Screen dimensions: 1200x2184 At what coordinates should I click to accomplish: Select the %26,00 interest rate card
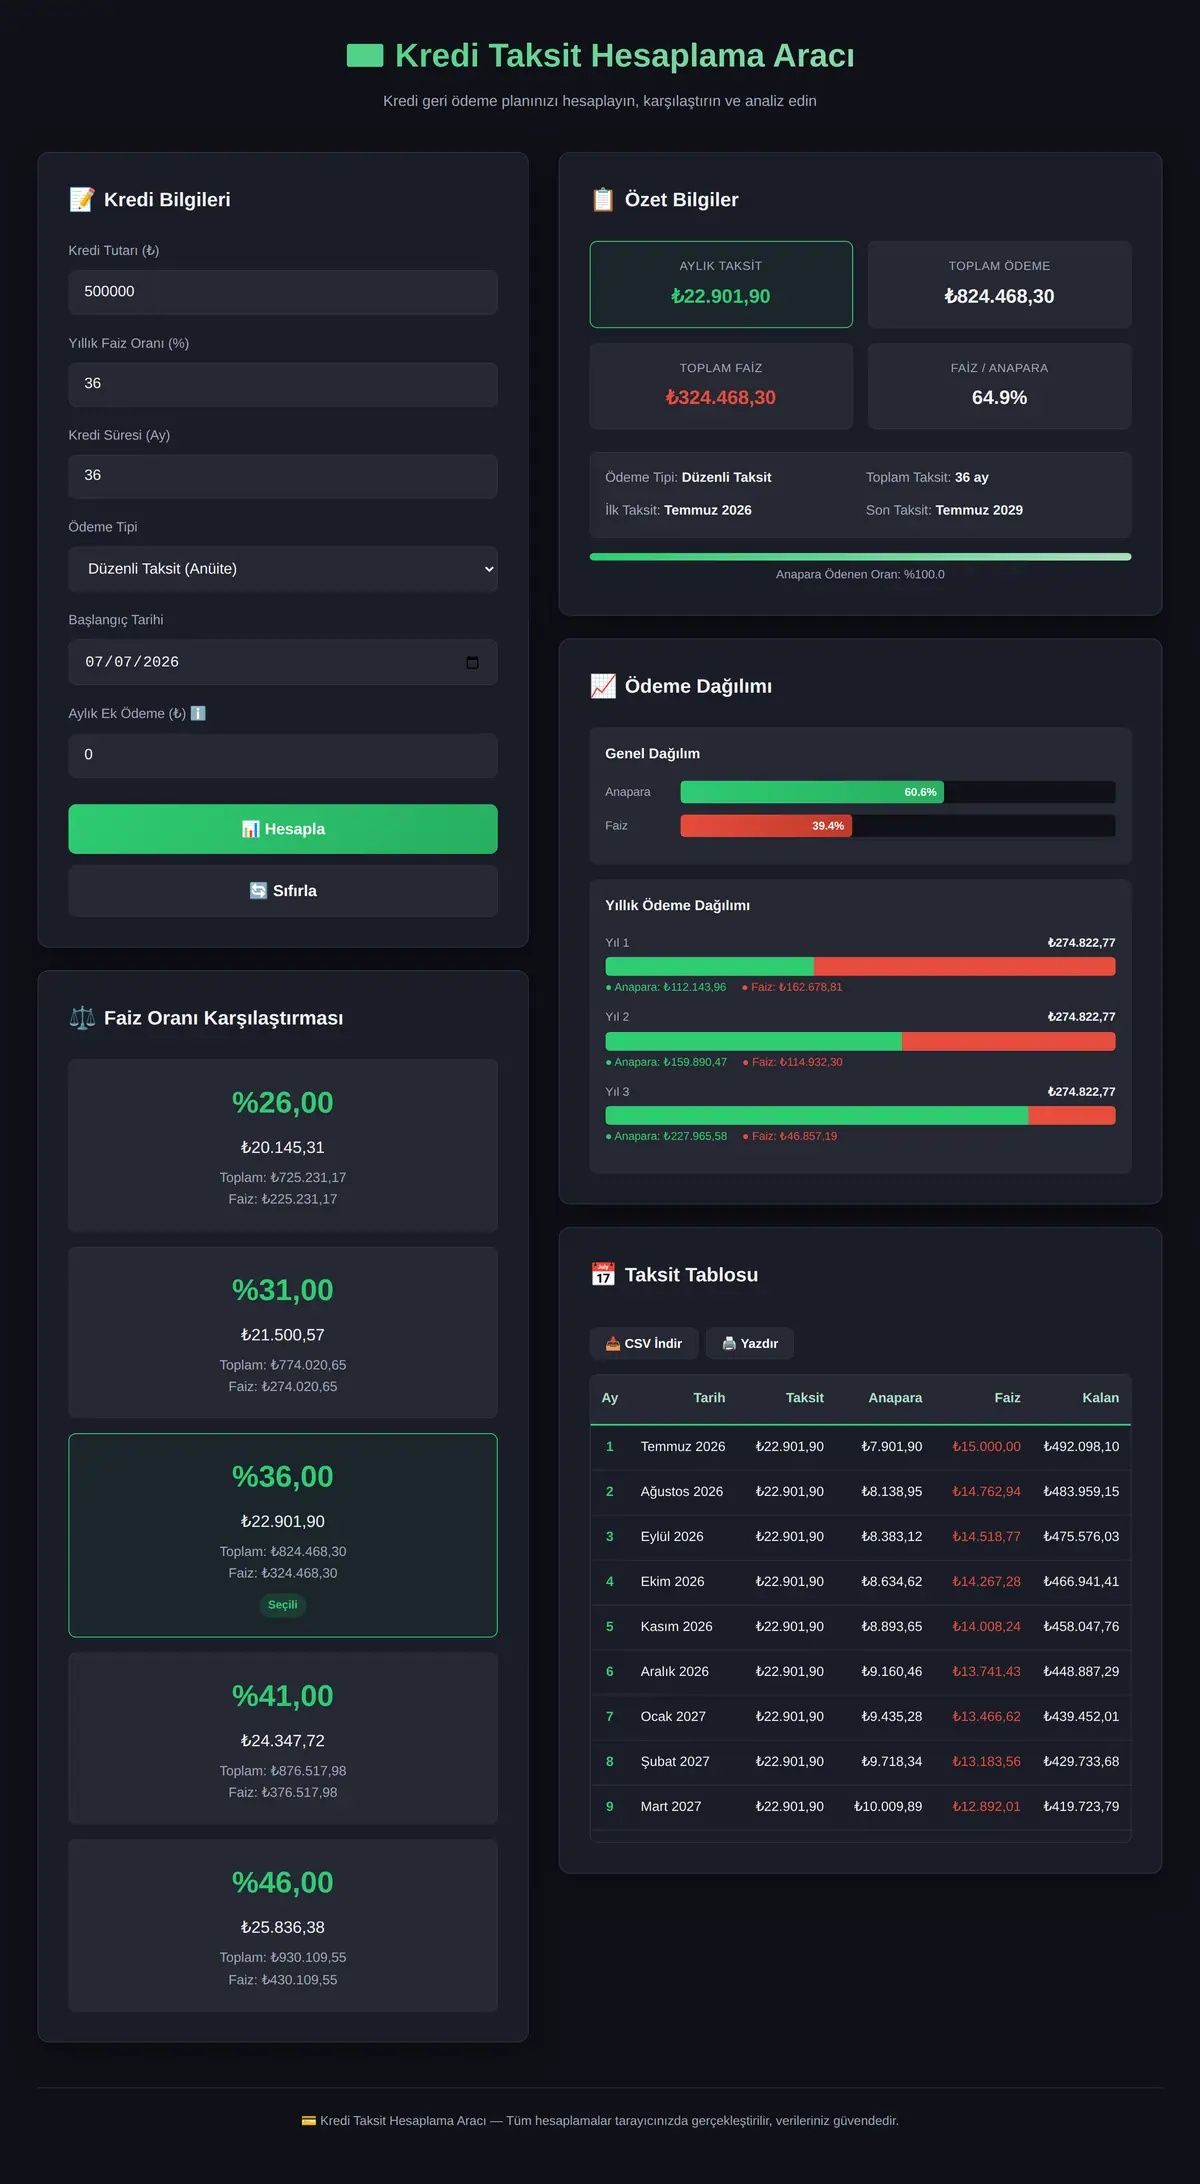(283, 1145)
